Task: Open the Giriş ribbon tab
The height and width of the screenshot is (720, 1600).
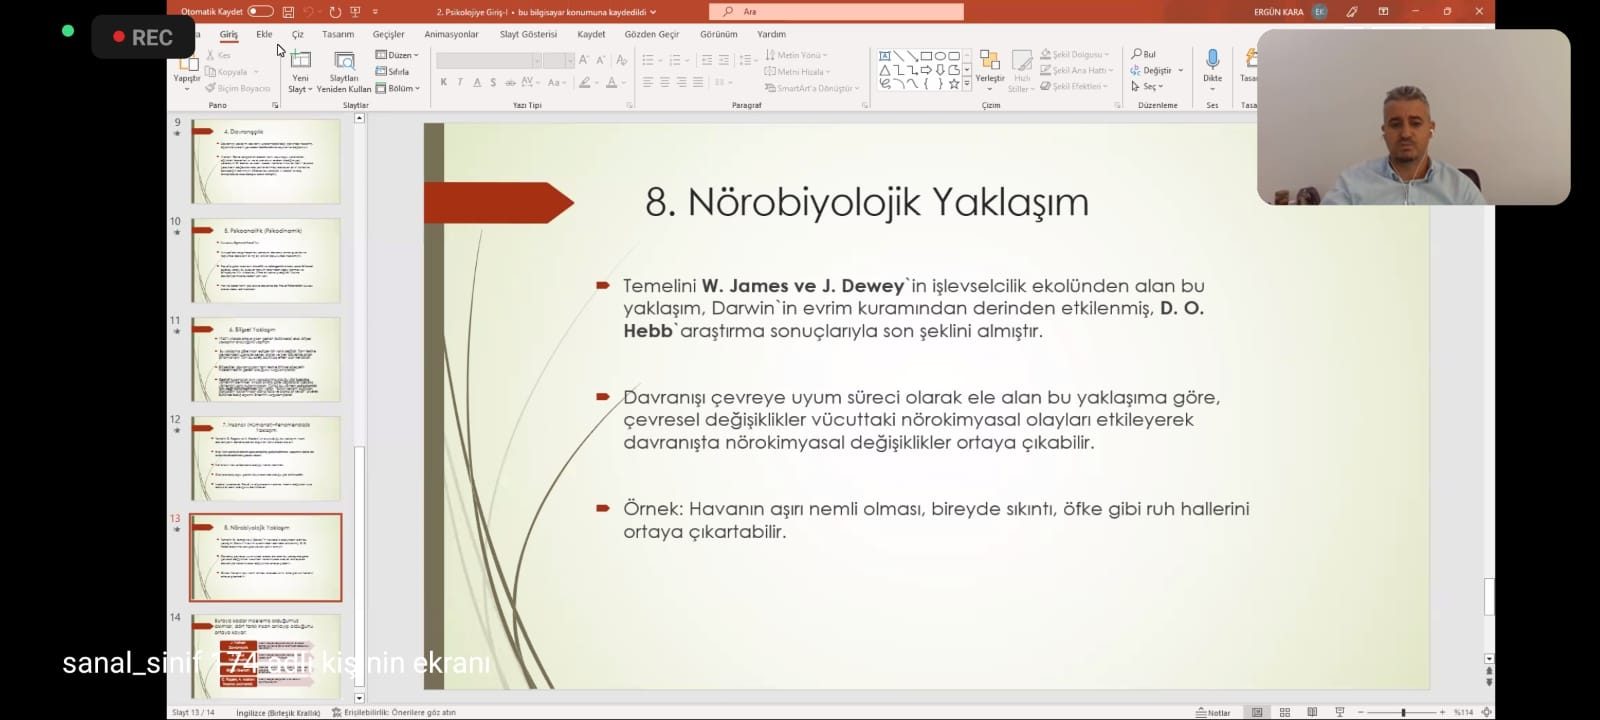Action: click(x=229, y=34)
